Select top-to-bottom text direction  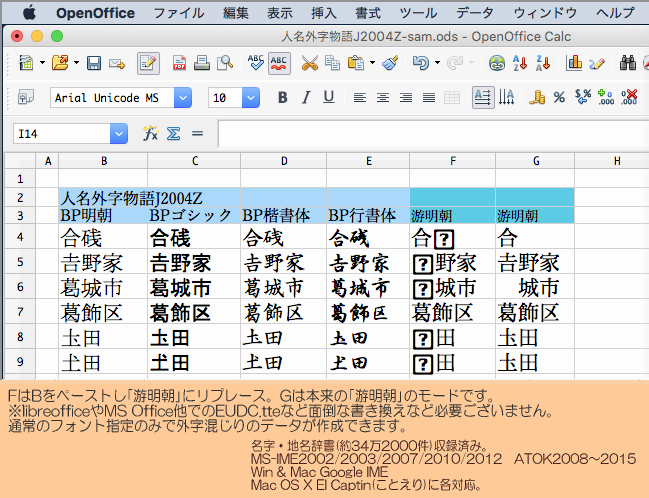coord(506,98)
